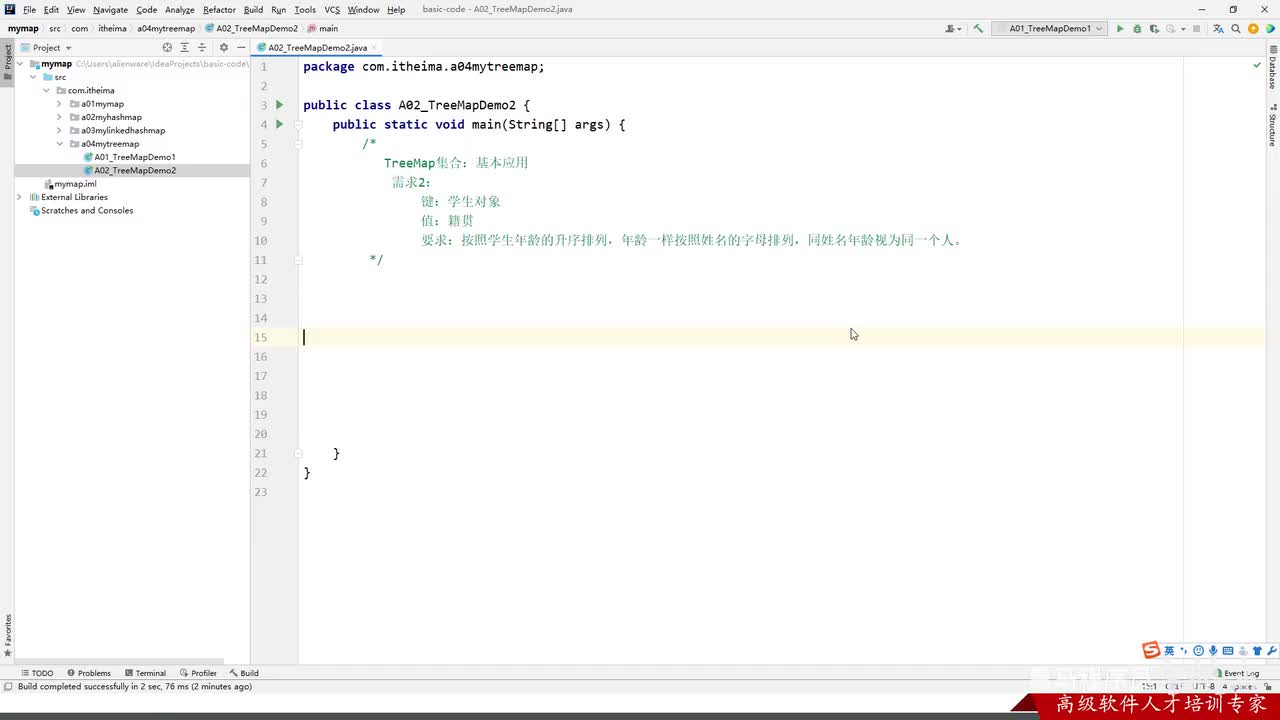The height and width of the screenshot is (720, 1280).
Task: Click the orange update icon in toolbar
Action: click(x=1253, y=29)
